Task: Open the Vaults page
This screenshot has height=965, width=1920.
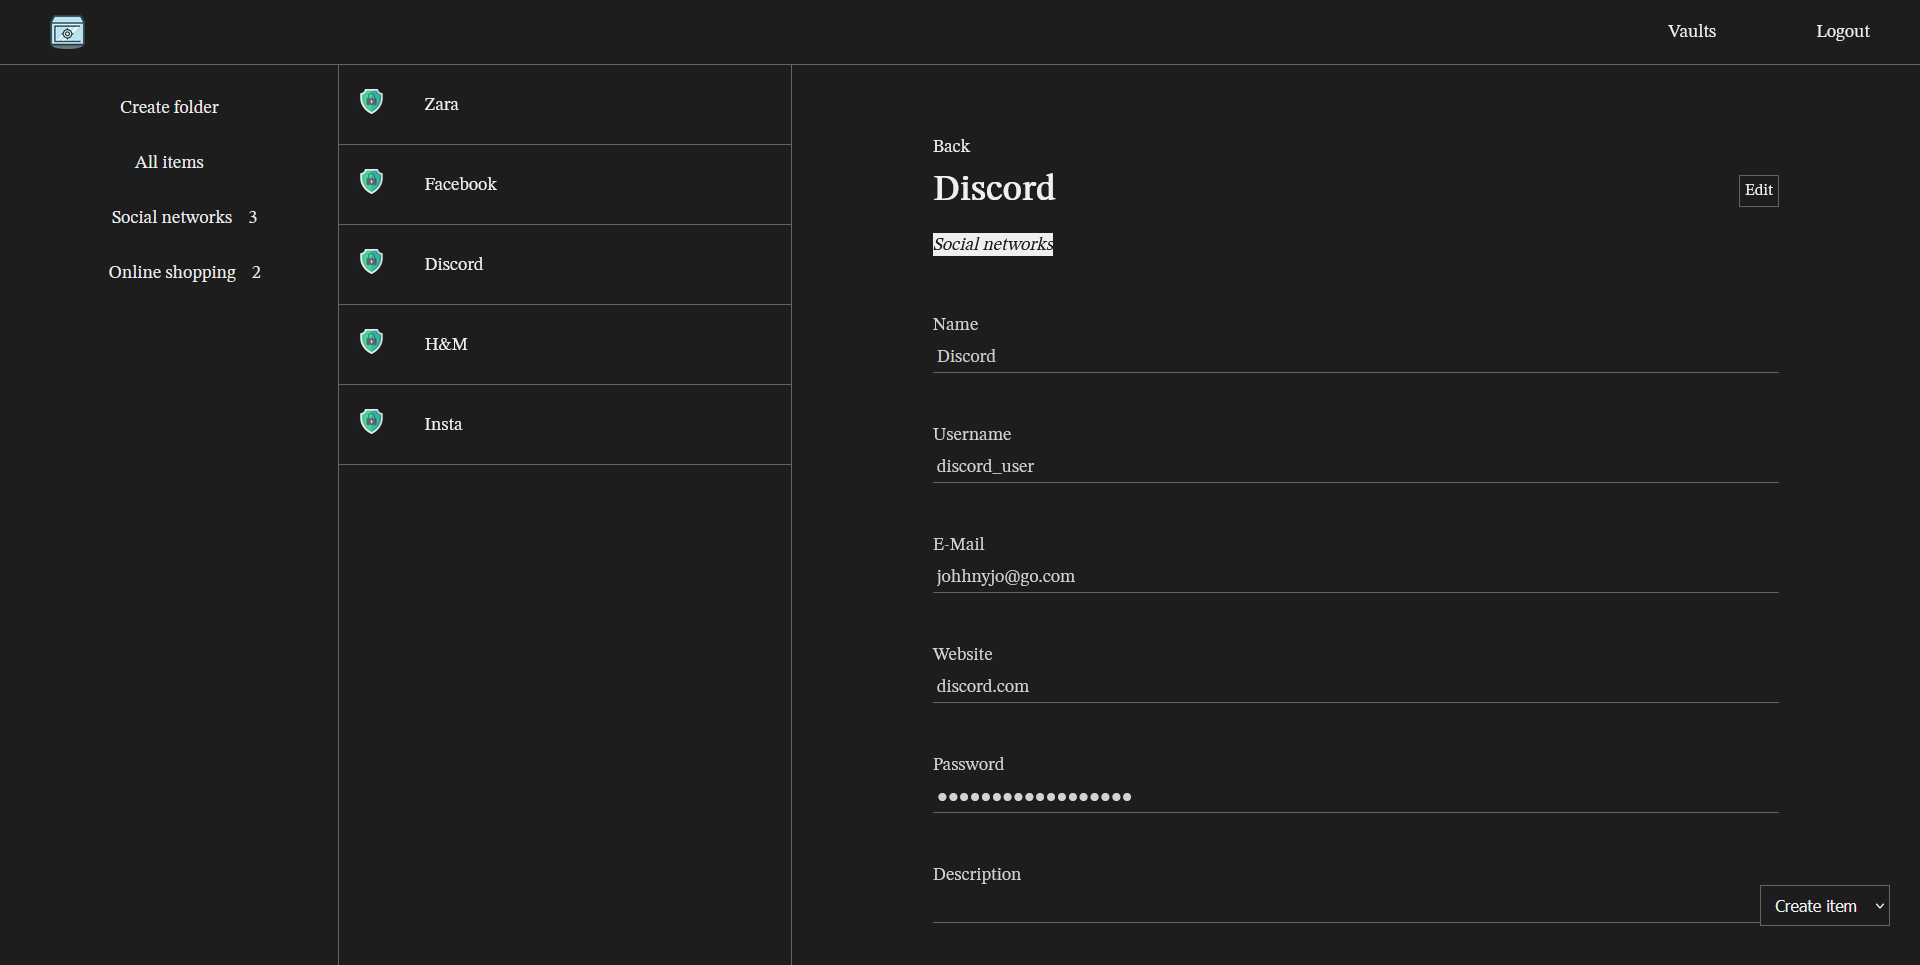Action: click(x=1691, y=31)
